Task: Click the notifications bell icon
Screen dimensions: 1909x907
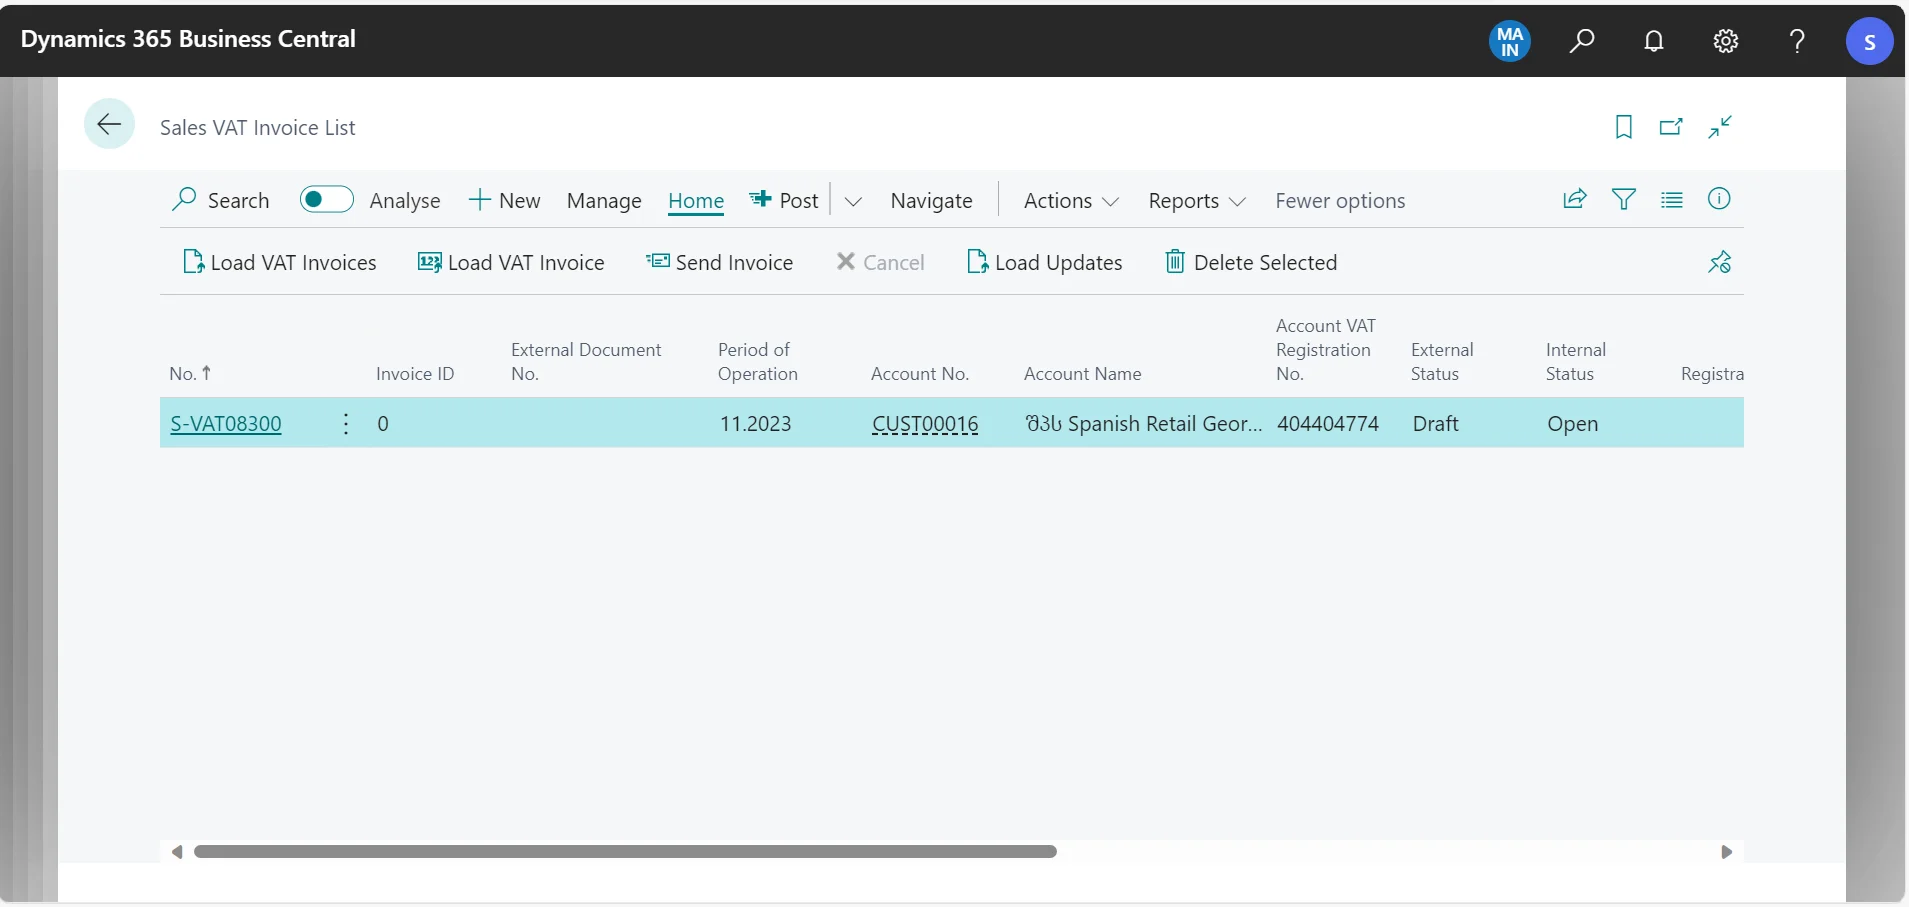Action: tap(1653, 41)
